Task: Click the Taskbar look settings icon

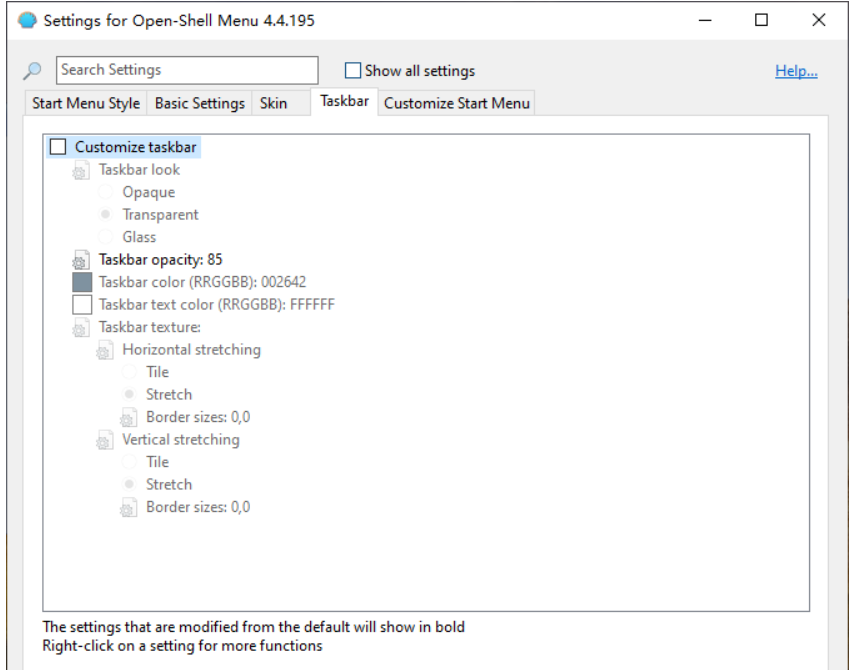Action: [81, 170]
